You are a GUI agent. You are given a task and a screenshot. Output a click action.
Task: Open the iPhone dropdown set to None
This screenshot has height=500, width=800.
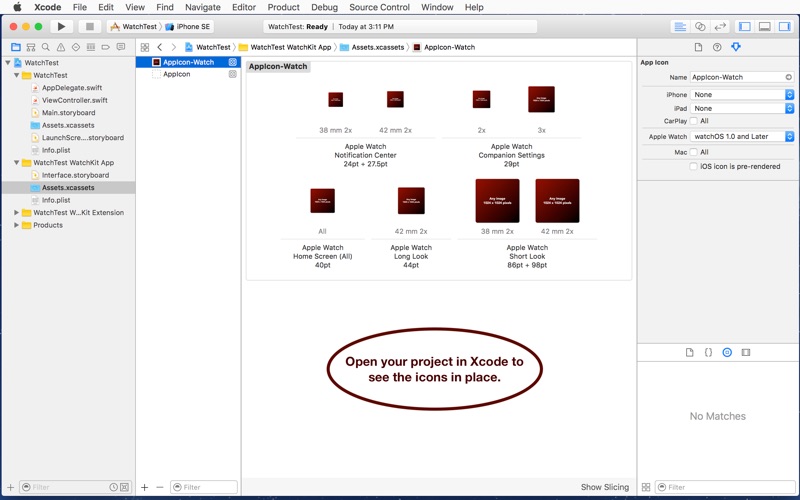coord(742,95)
